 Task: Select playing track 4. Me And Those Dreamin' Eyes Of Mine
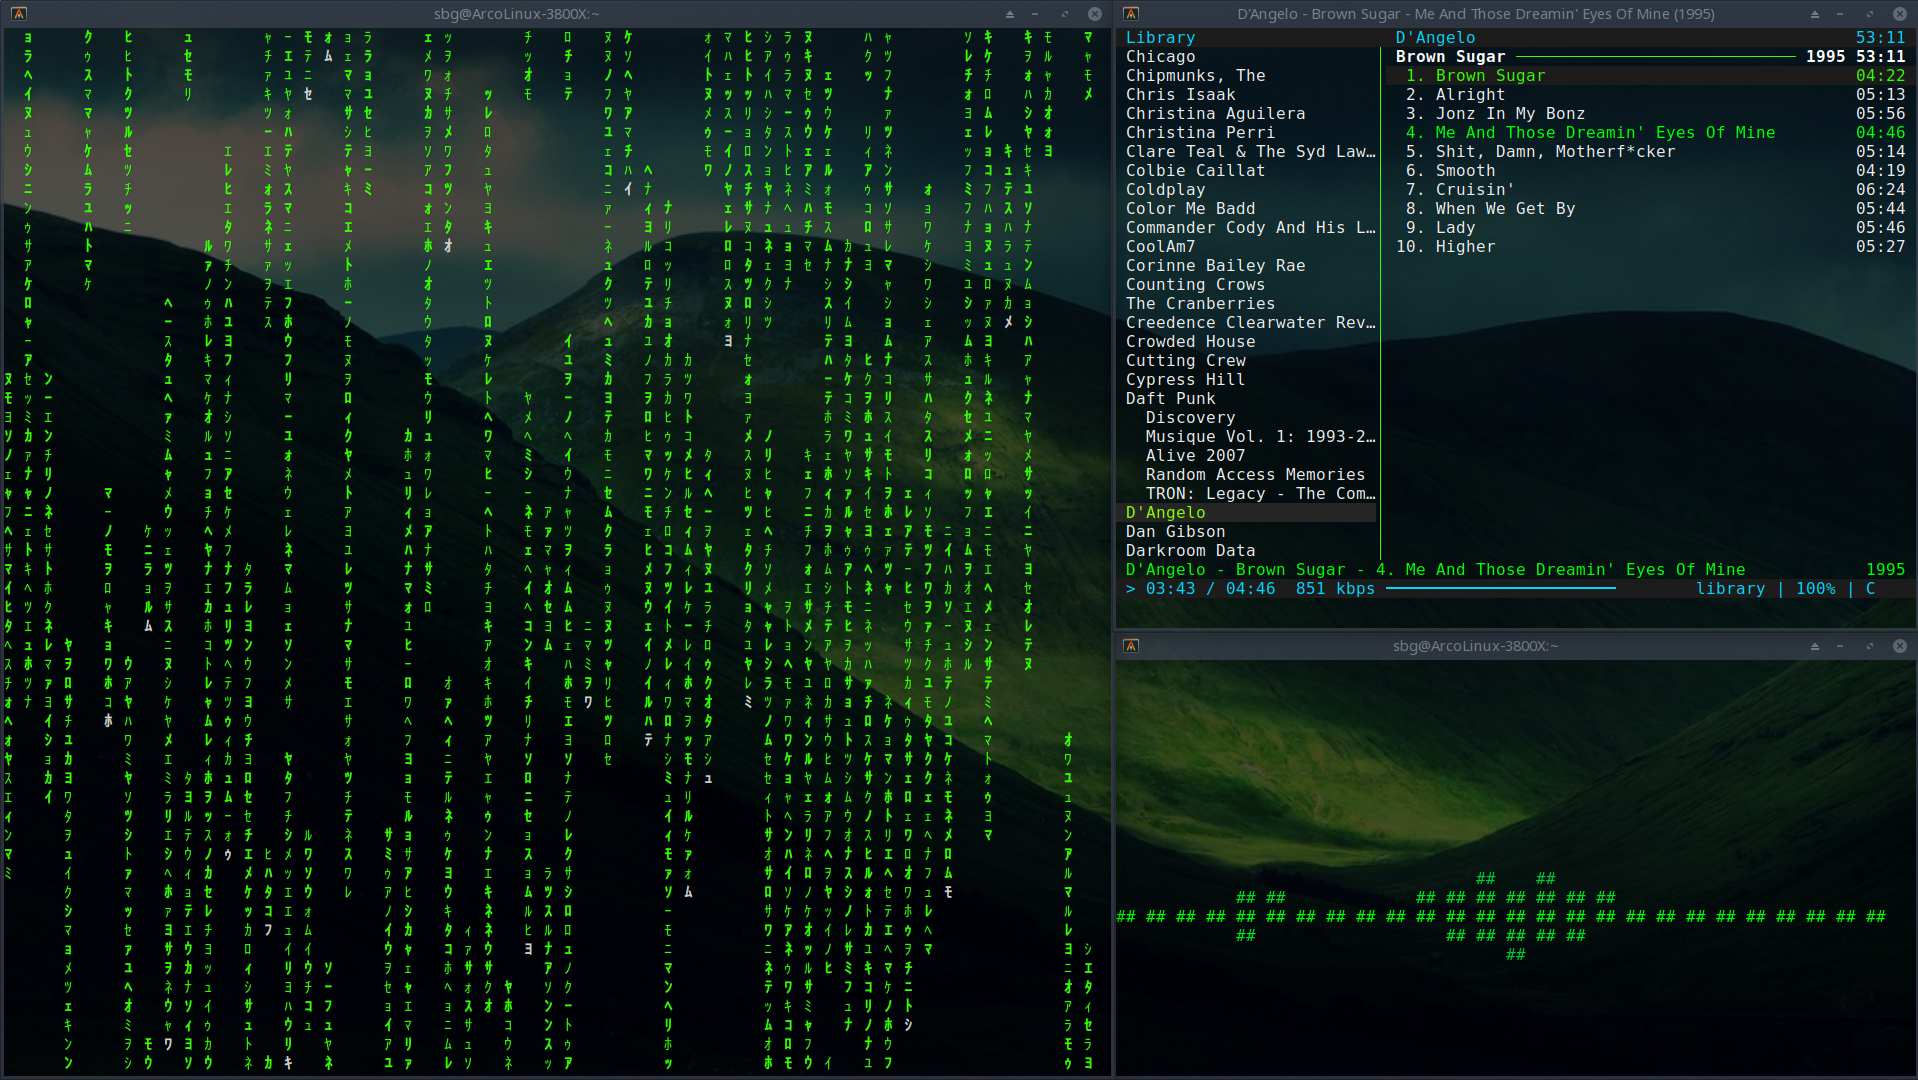tap(1650, 133)
